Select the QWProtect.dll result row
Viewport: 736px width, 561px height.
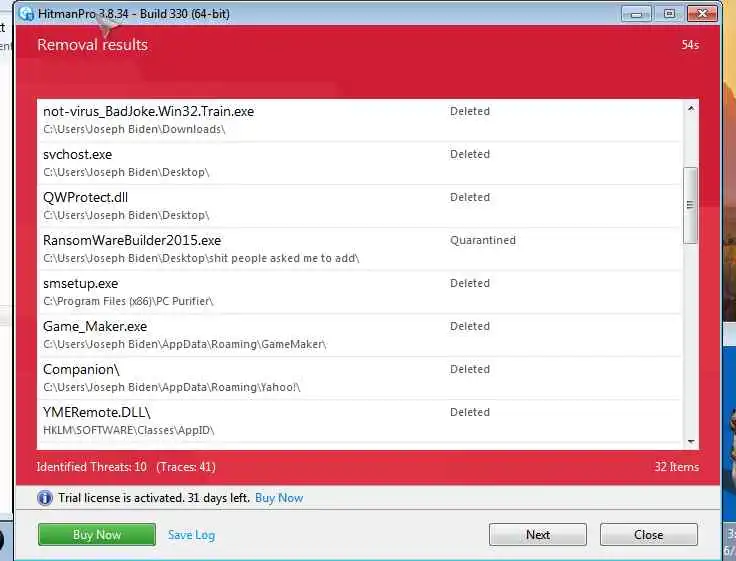click(359, 206)
